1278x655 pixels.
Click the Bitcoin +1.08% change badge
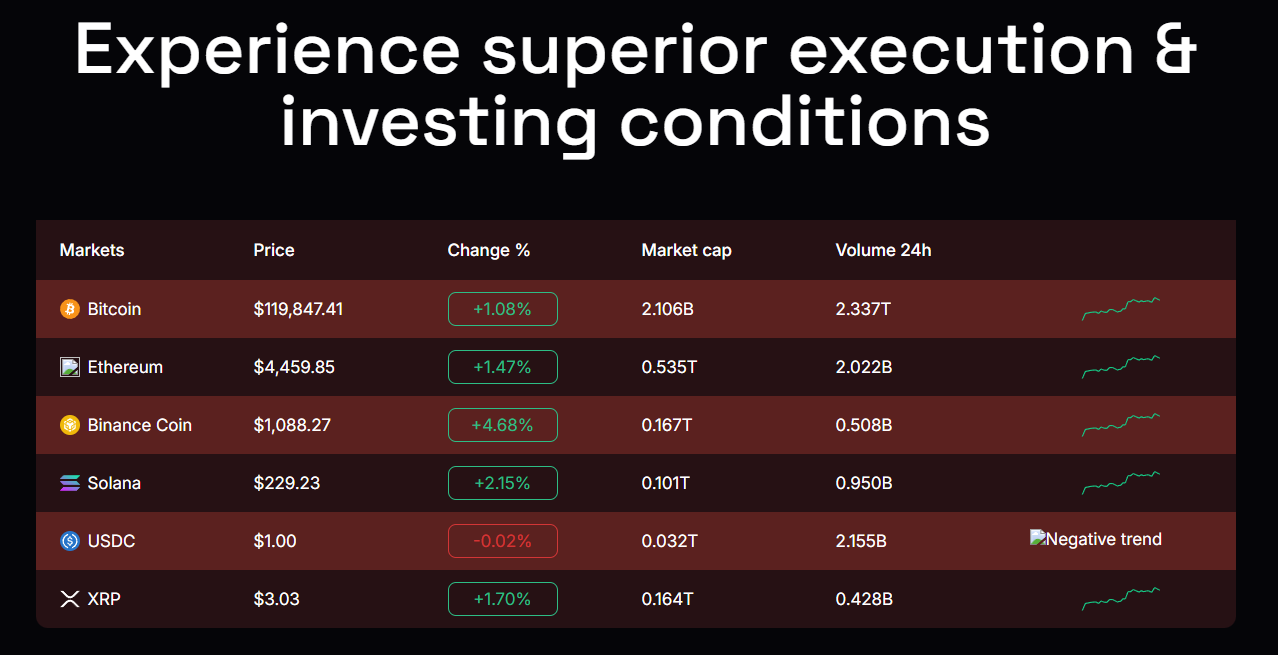(502, 309)
